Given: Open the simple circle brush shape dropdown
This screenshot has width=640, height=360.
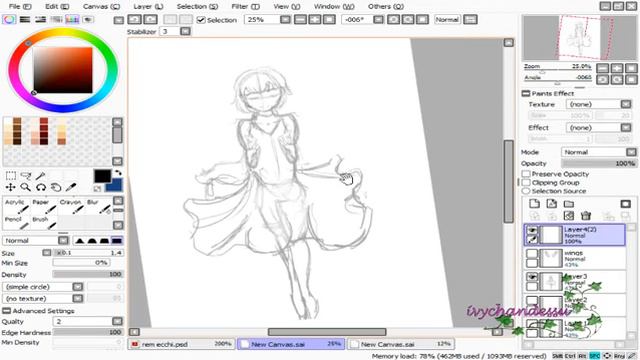Looking at the screenshot, I should pos(78,287).
